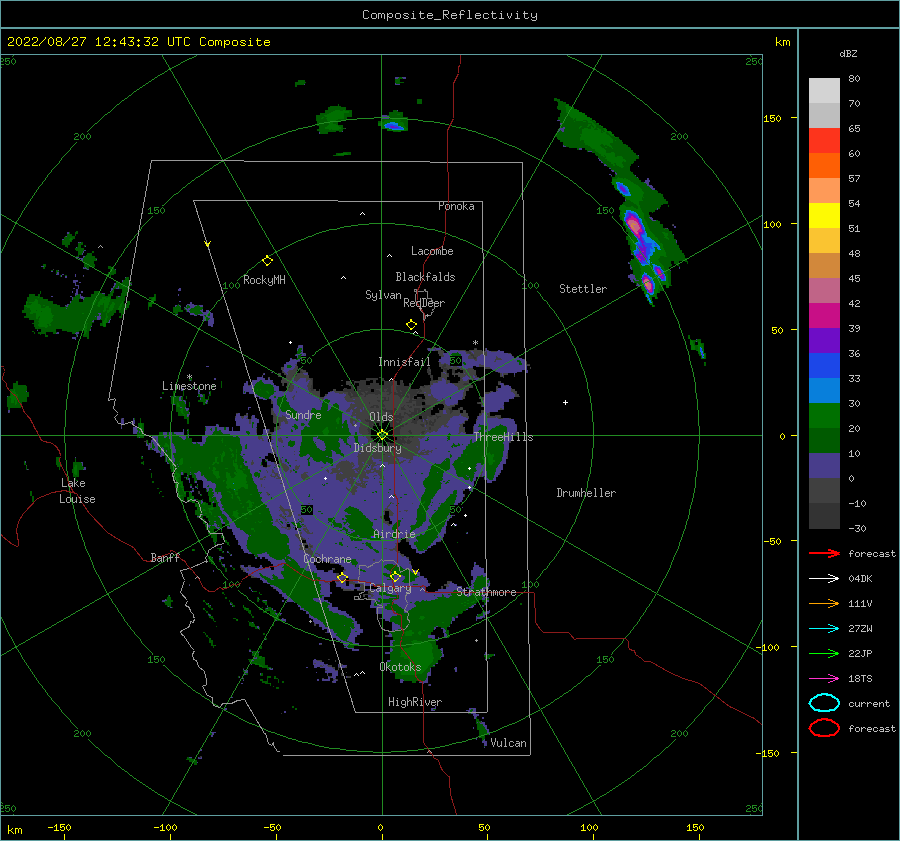Screen dimensions: 900x841
Task: Click the ThreeHills city label
Action: [x=503, y=437]
